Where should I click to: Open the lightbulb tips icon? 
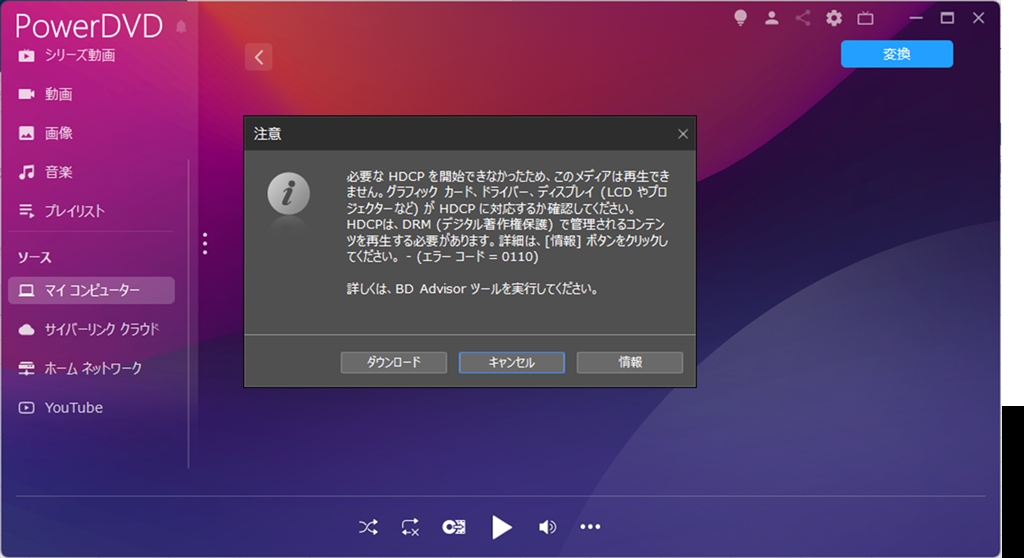[740, 18]
